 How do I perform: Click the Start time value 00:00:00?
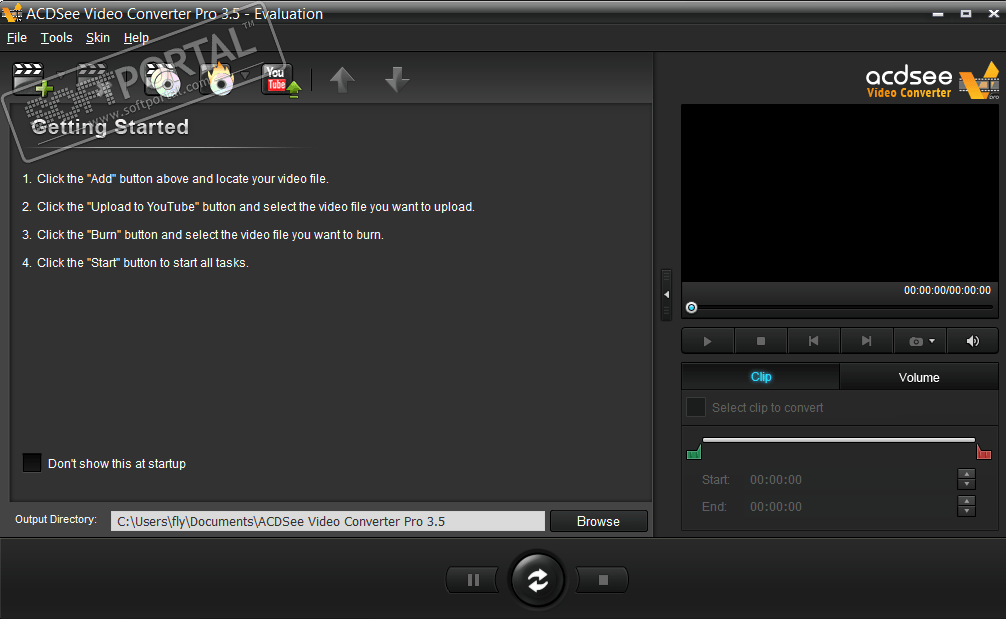pyautogui.click(x=776, y=480)
